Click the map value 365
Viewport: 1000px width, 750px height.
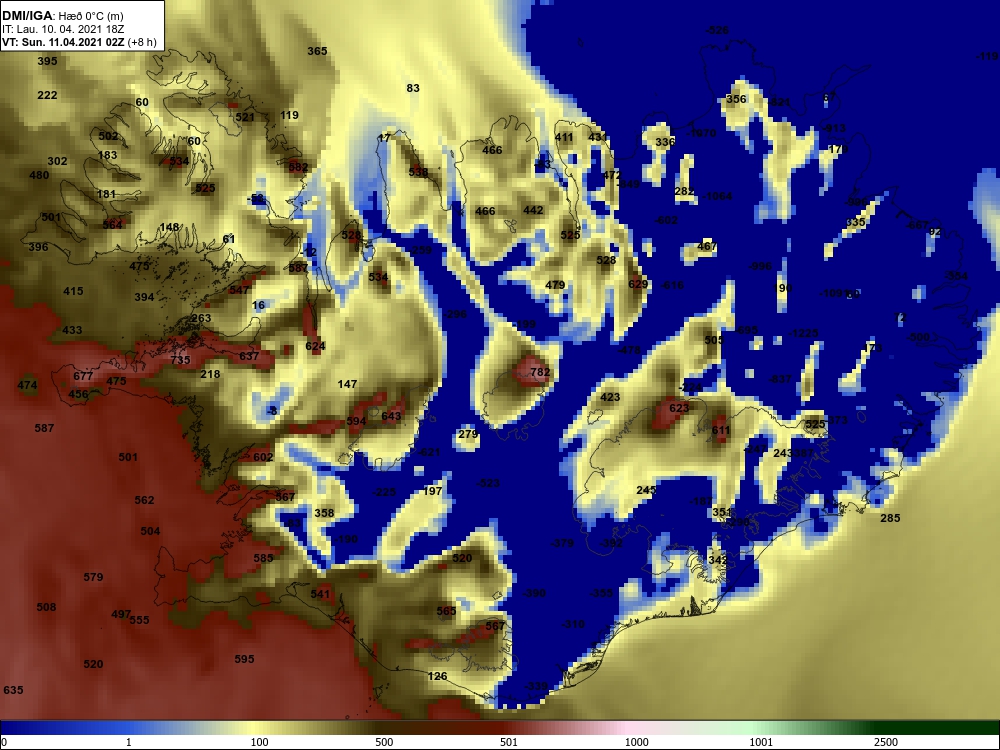point(317,51)
